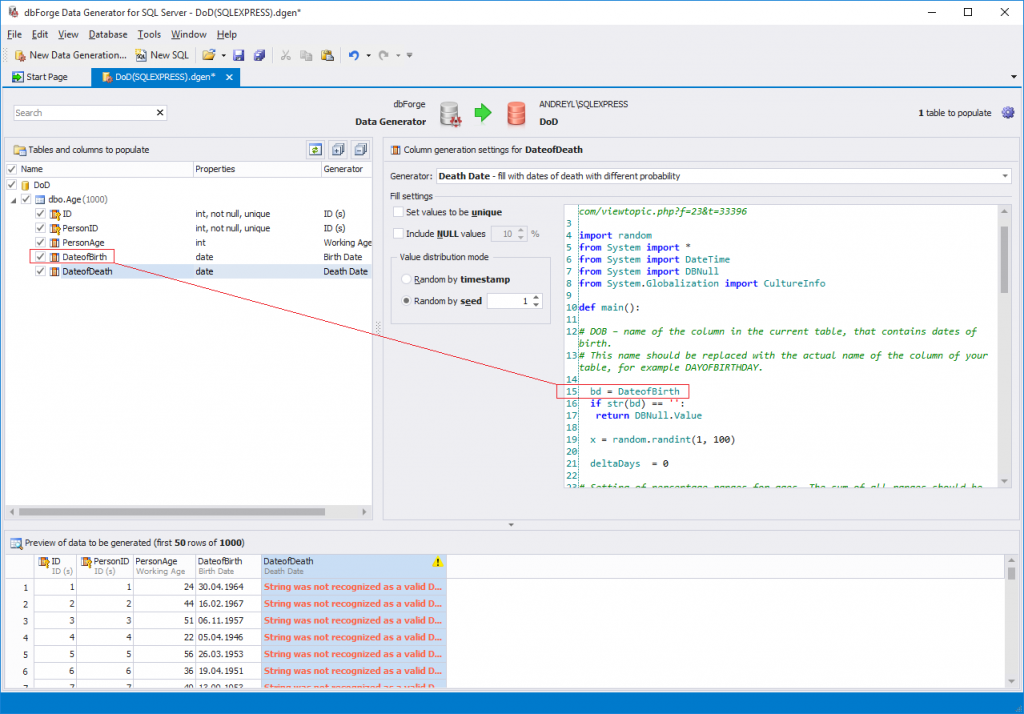1024x714 pixels.
Task: Open the Database menu
Action: tap(108, 34)
